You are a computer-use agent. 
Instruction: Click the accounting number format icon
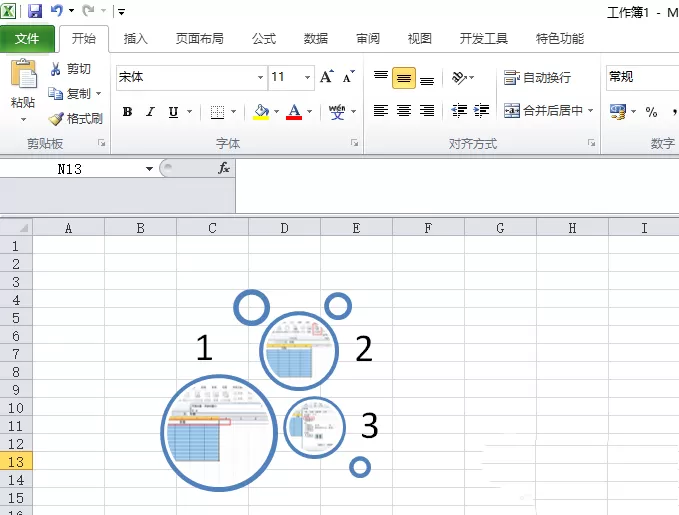[x=618, y=112]
